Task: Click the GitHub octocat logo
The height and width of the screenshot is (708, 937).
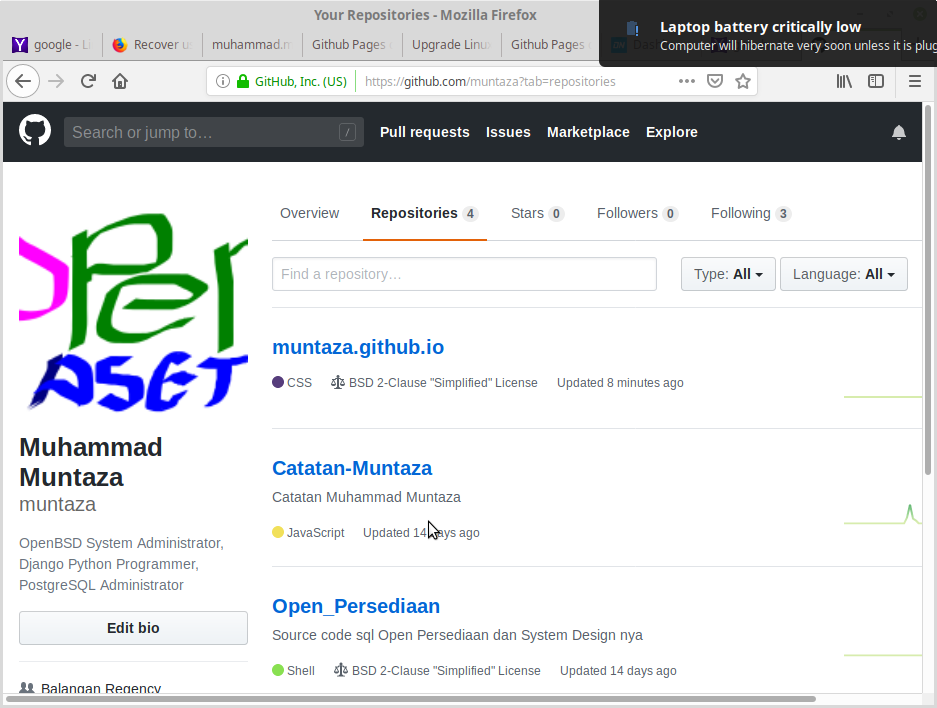Action: coord(35,131)
